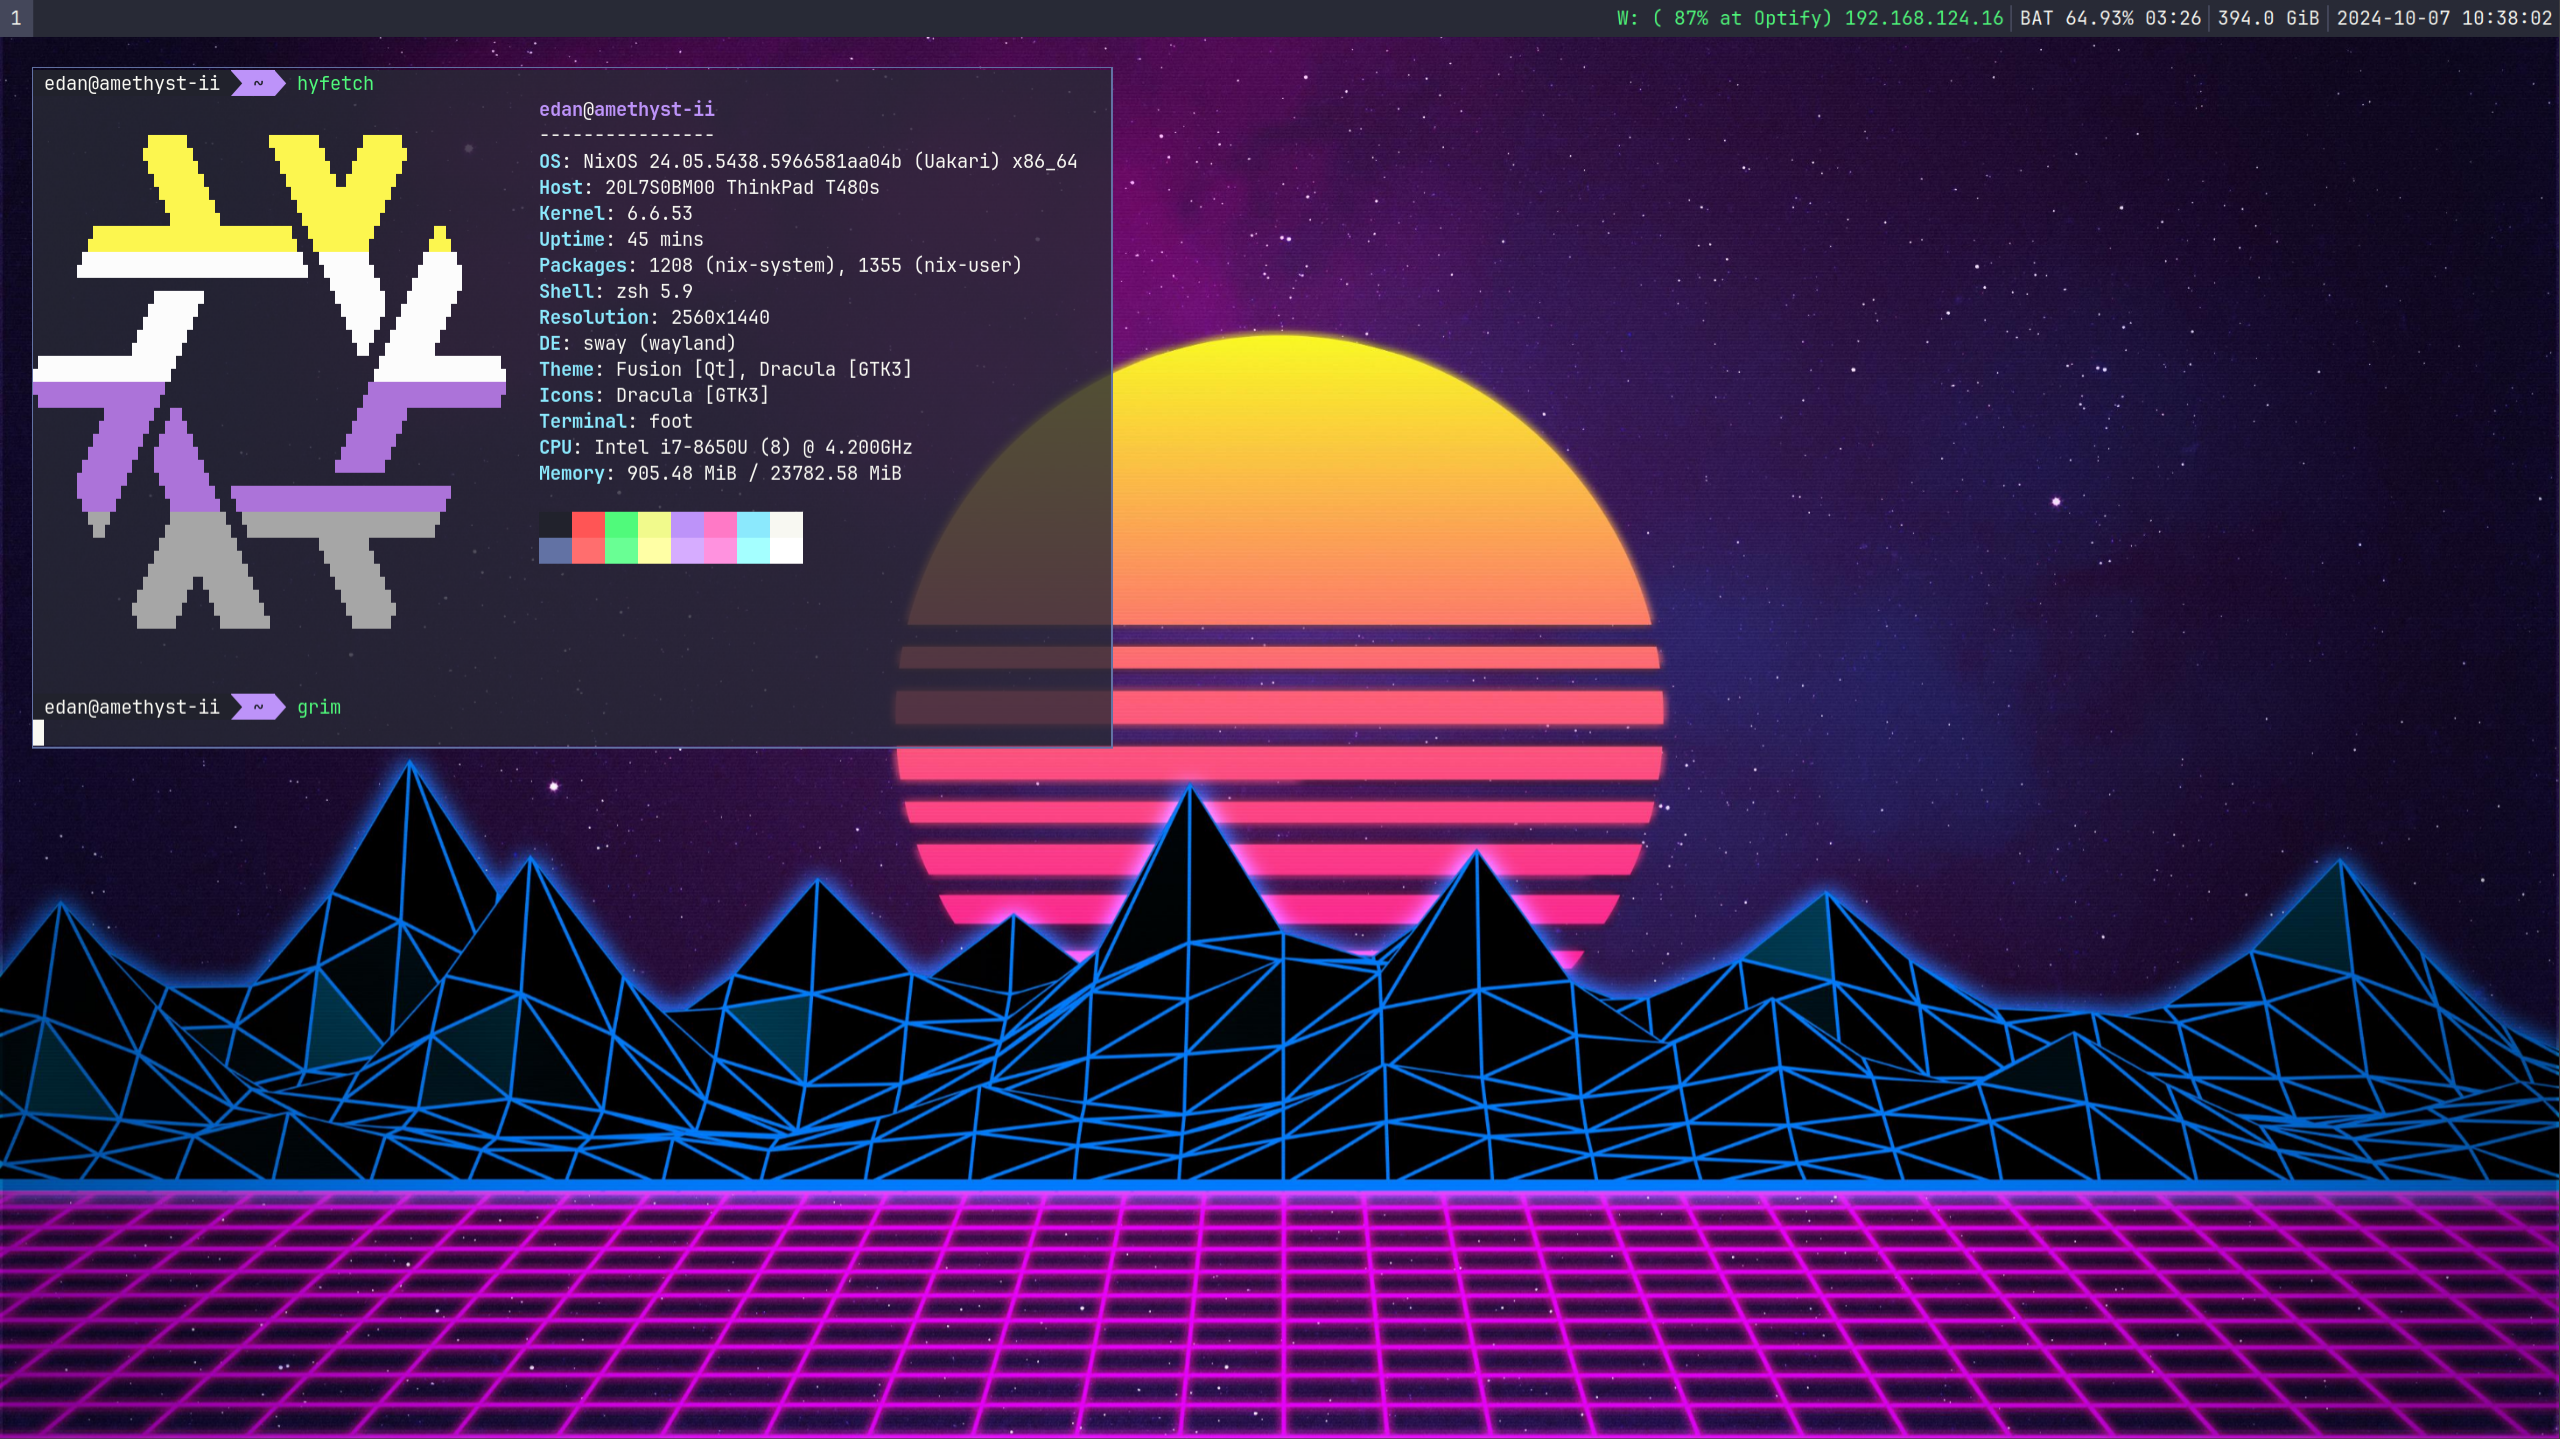
Task: Click the purple tilde prompt arrow after hyfetch line
Action: (258, 84)
